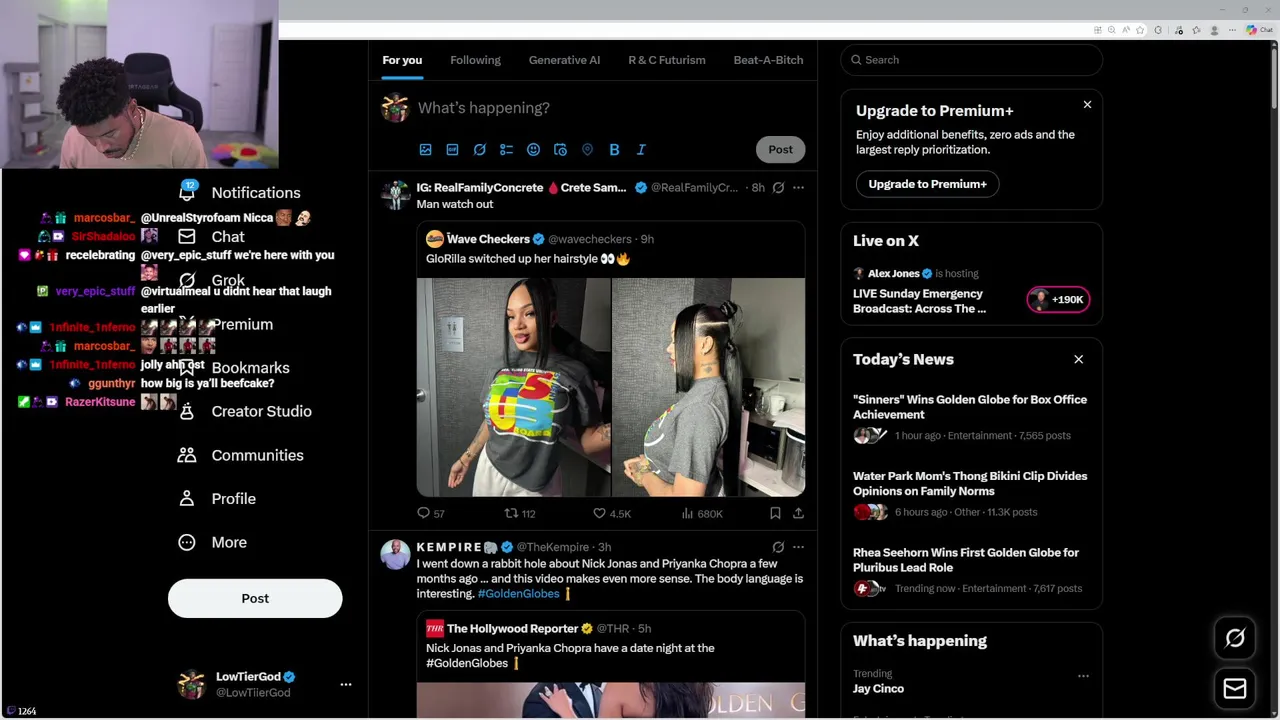Screen dimensions: 1280x720
Task: Apply bold formatting in composer
Action: pyautogui.click(x=614, y=149)
